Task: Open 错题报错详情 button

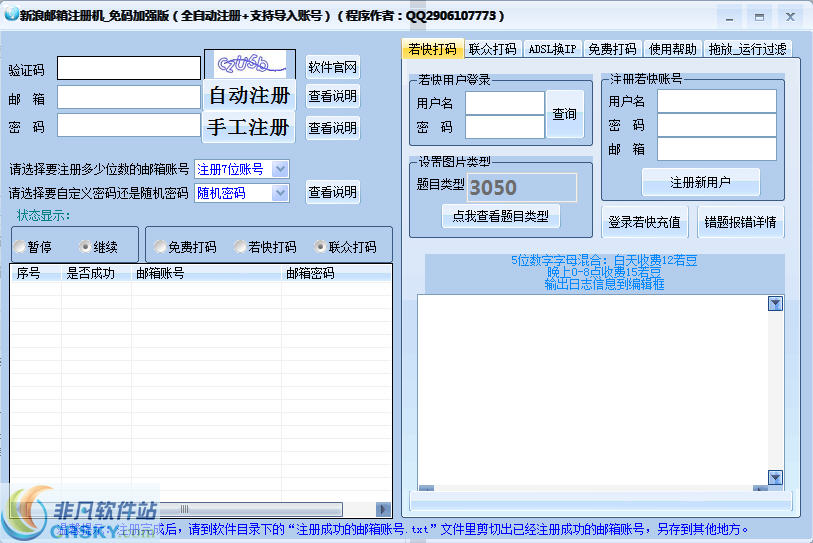Action: click(x=740, y=222)
